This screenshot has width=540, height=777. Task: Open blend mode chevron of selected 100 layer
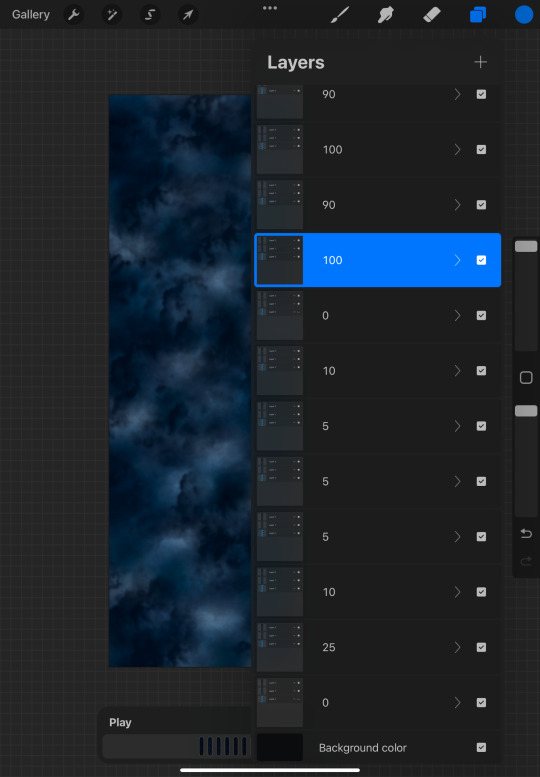coord(457,260)
